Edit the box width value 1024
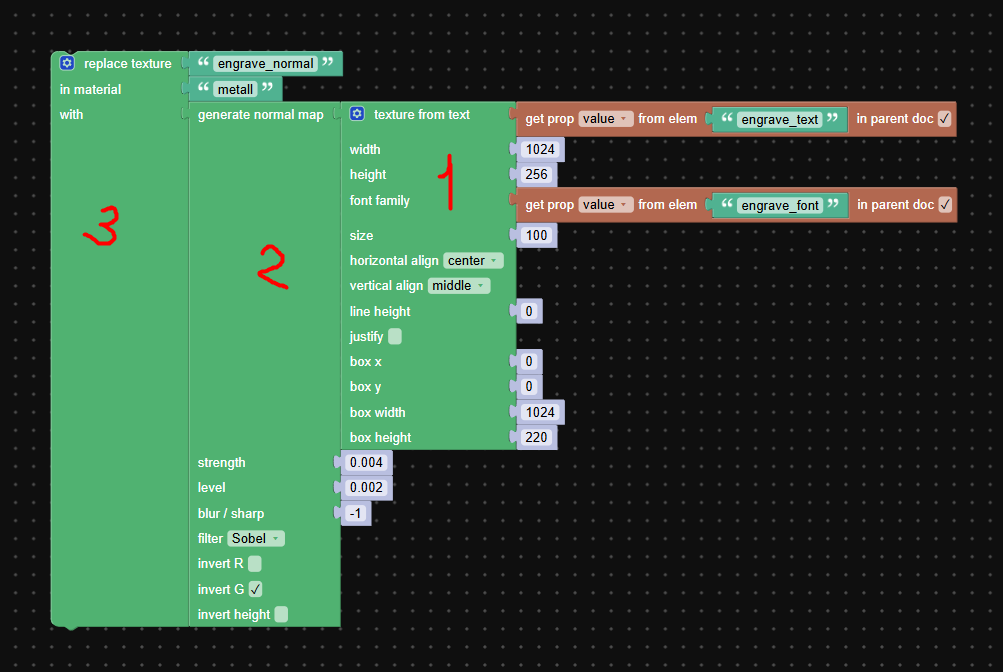1003x672 pixels. coord(540,412)
